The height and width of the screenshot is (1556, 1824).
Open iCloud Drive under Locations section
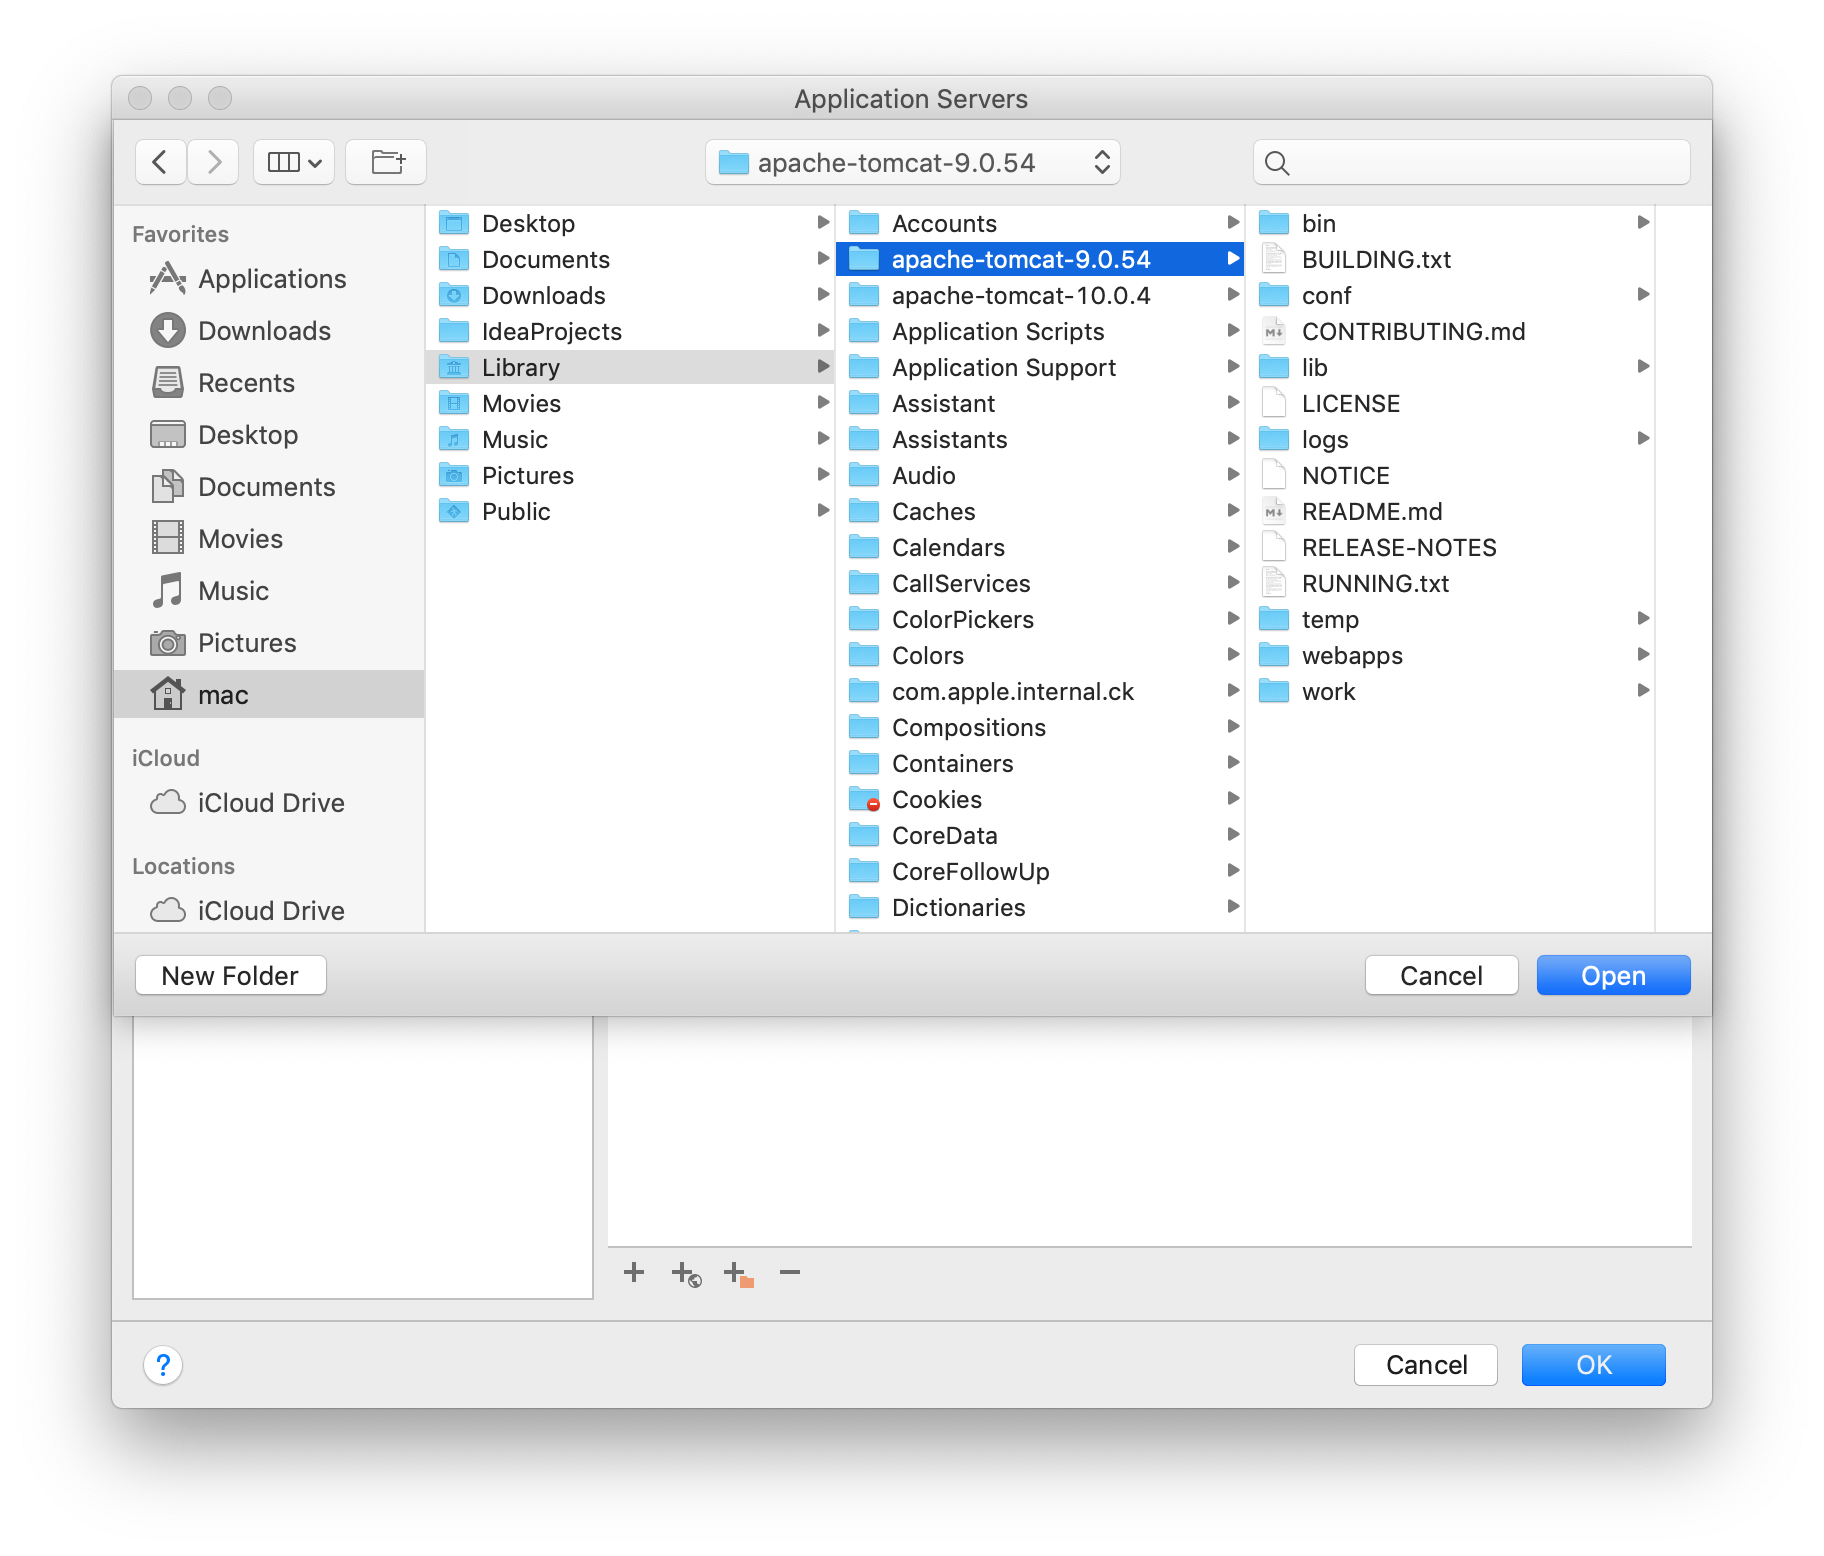(270, 911)
